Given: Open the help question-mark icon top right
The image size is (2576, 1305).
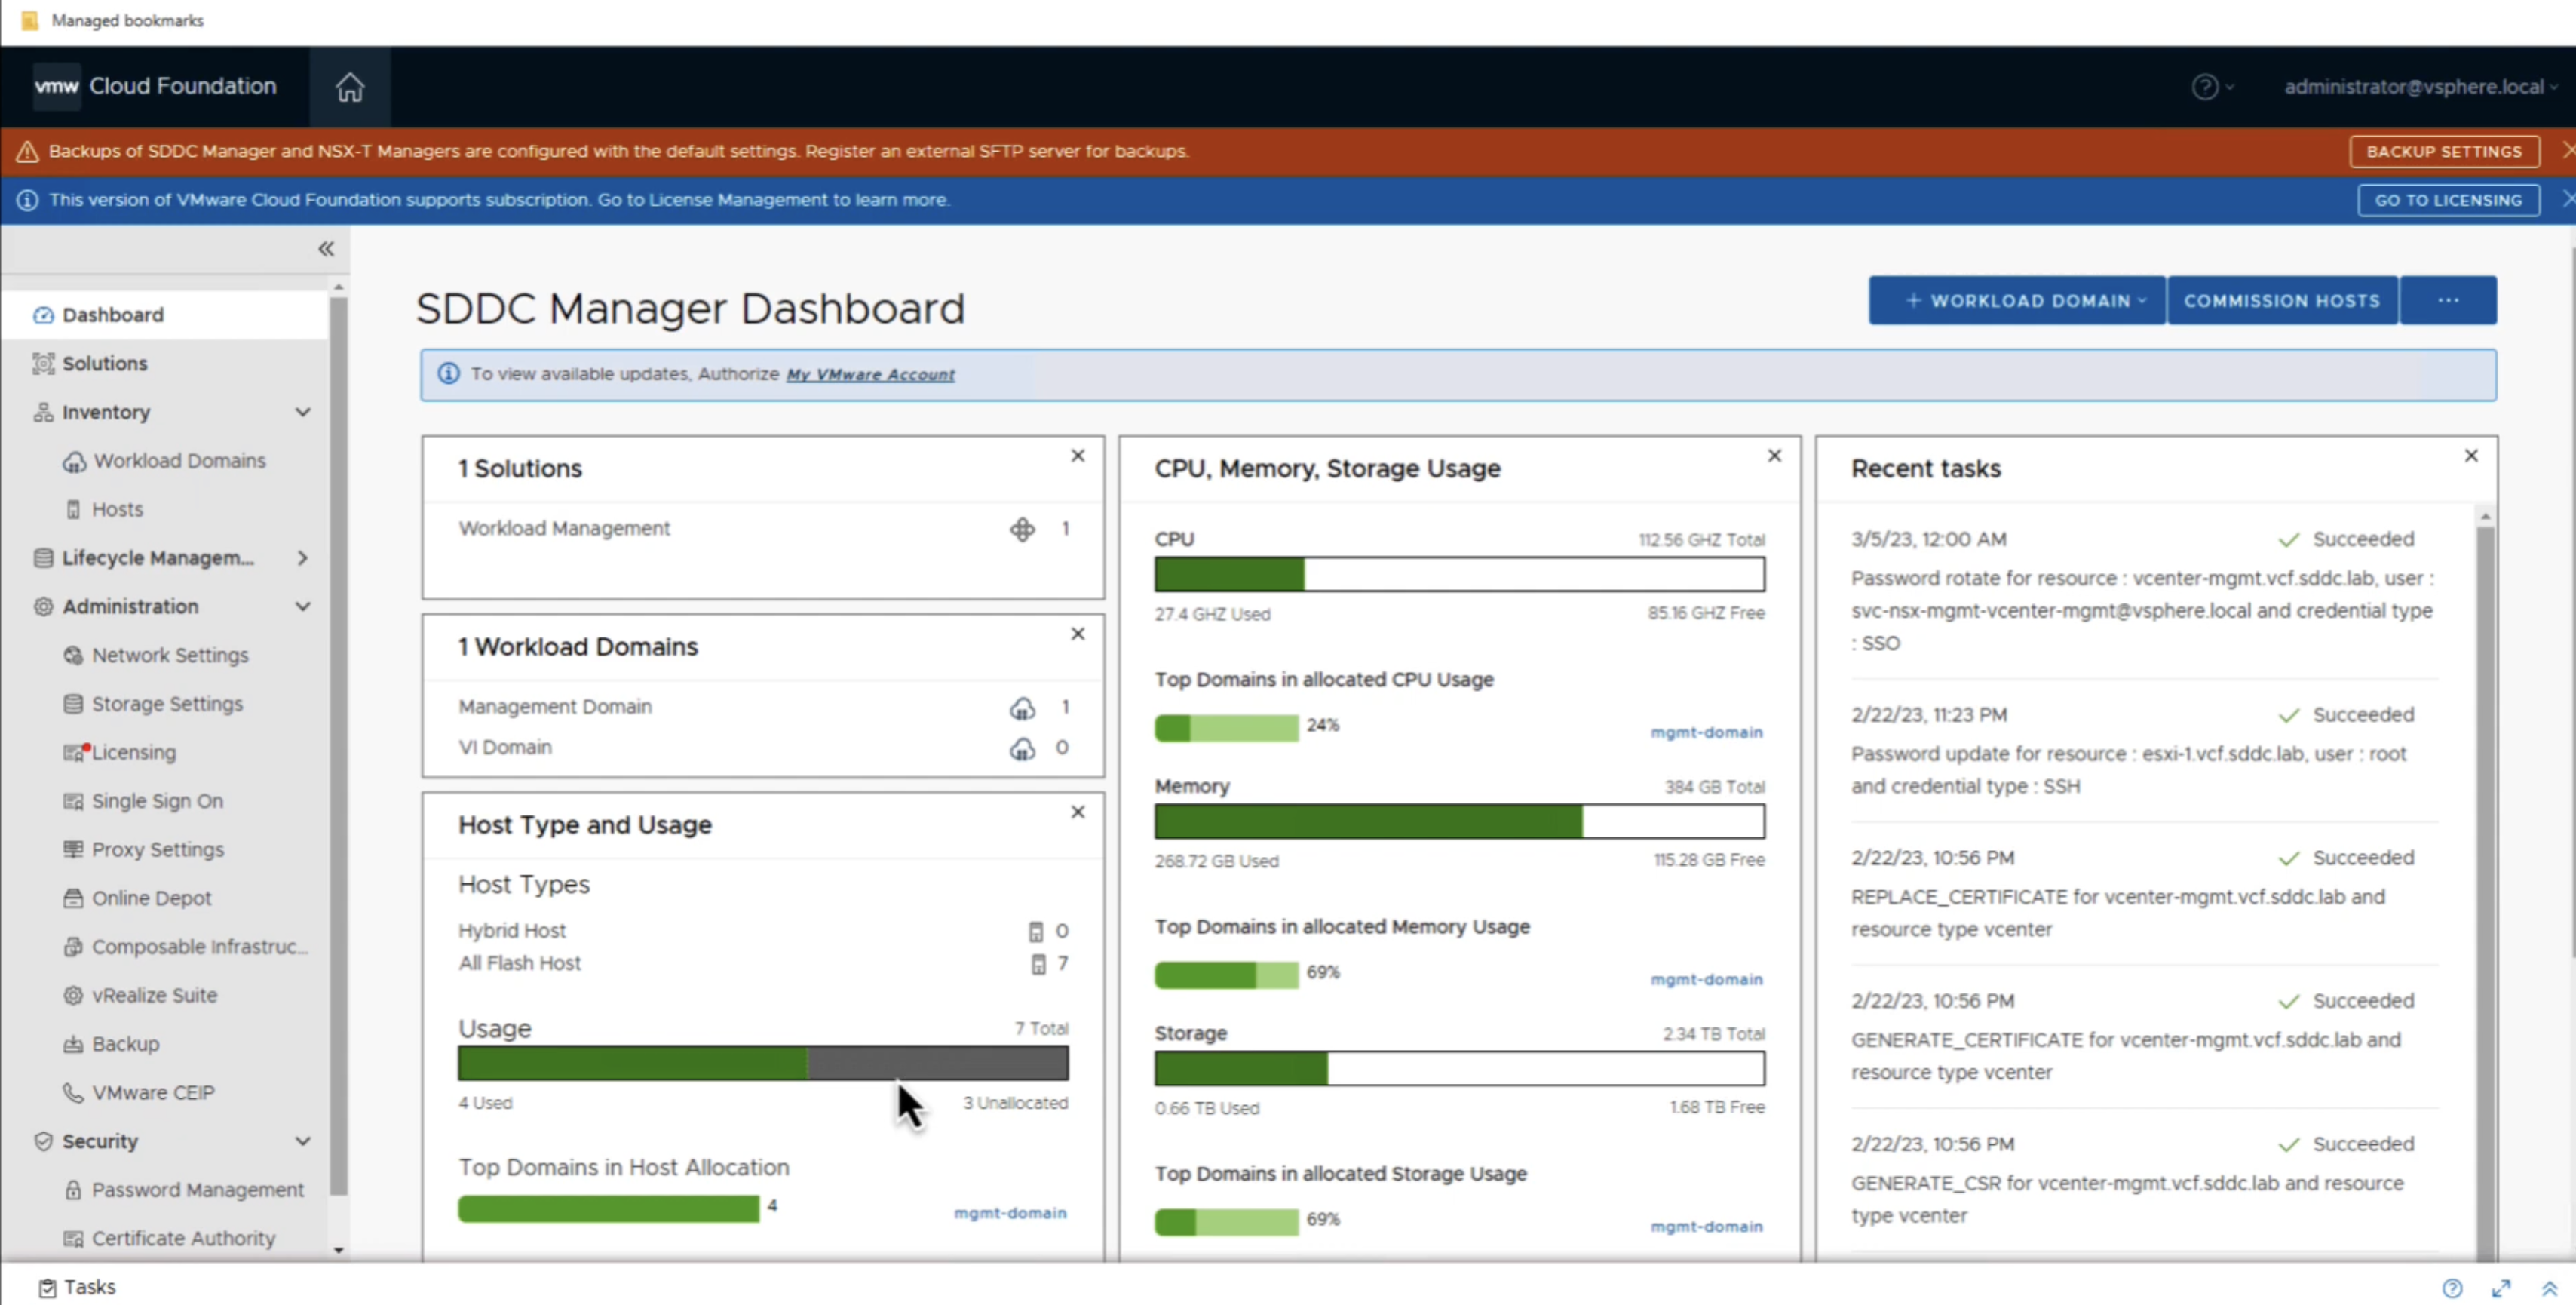Looking at the screenshot, I should [2205, 87].
